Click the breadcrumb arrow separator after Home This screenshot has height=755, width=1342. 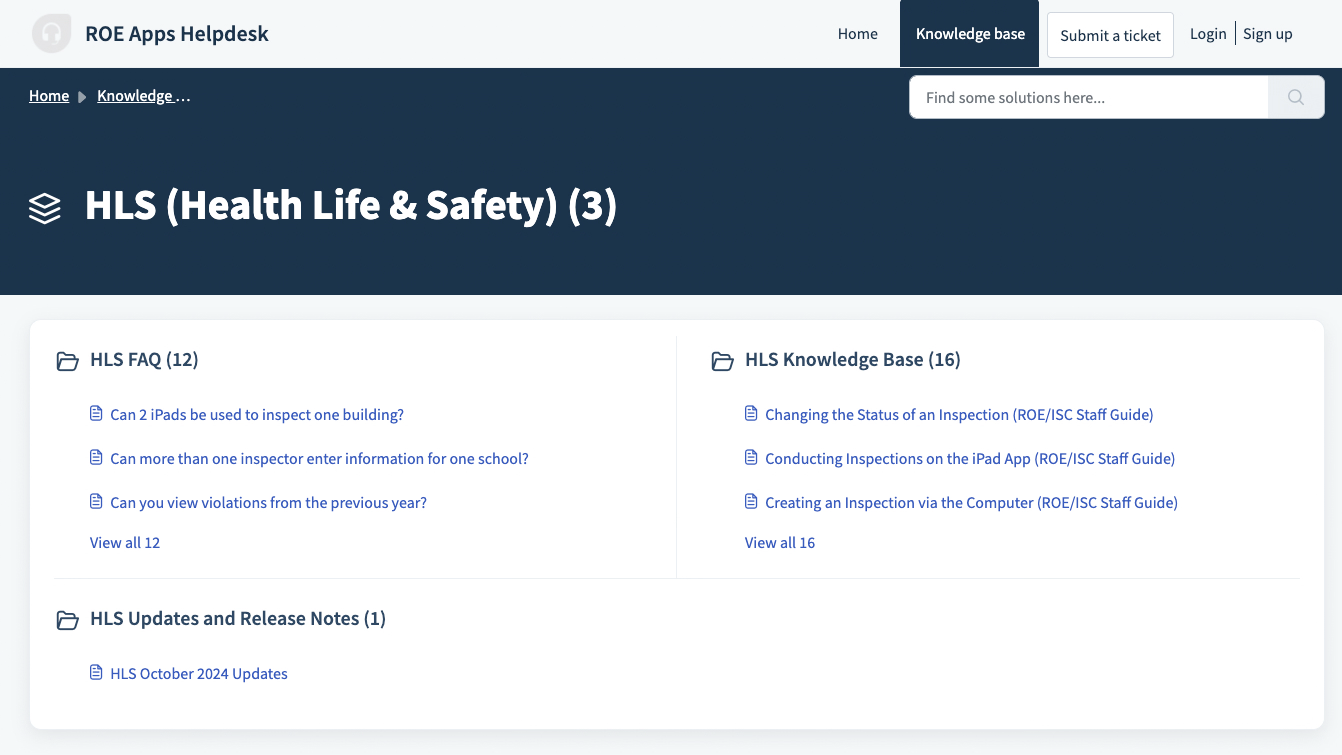click(83, 97)
